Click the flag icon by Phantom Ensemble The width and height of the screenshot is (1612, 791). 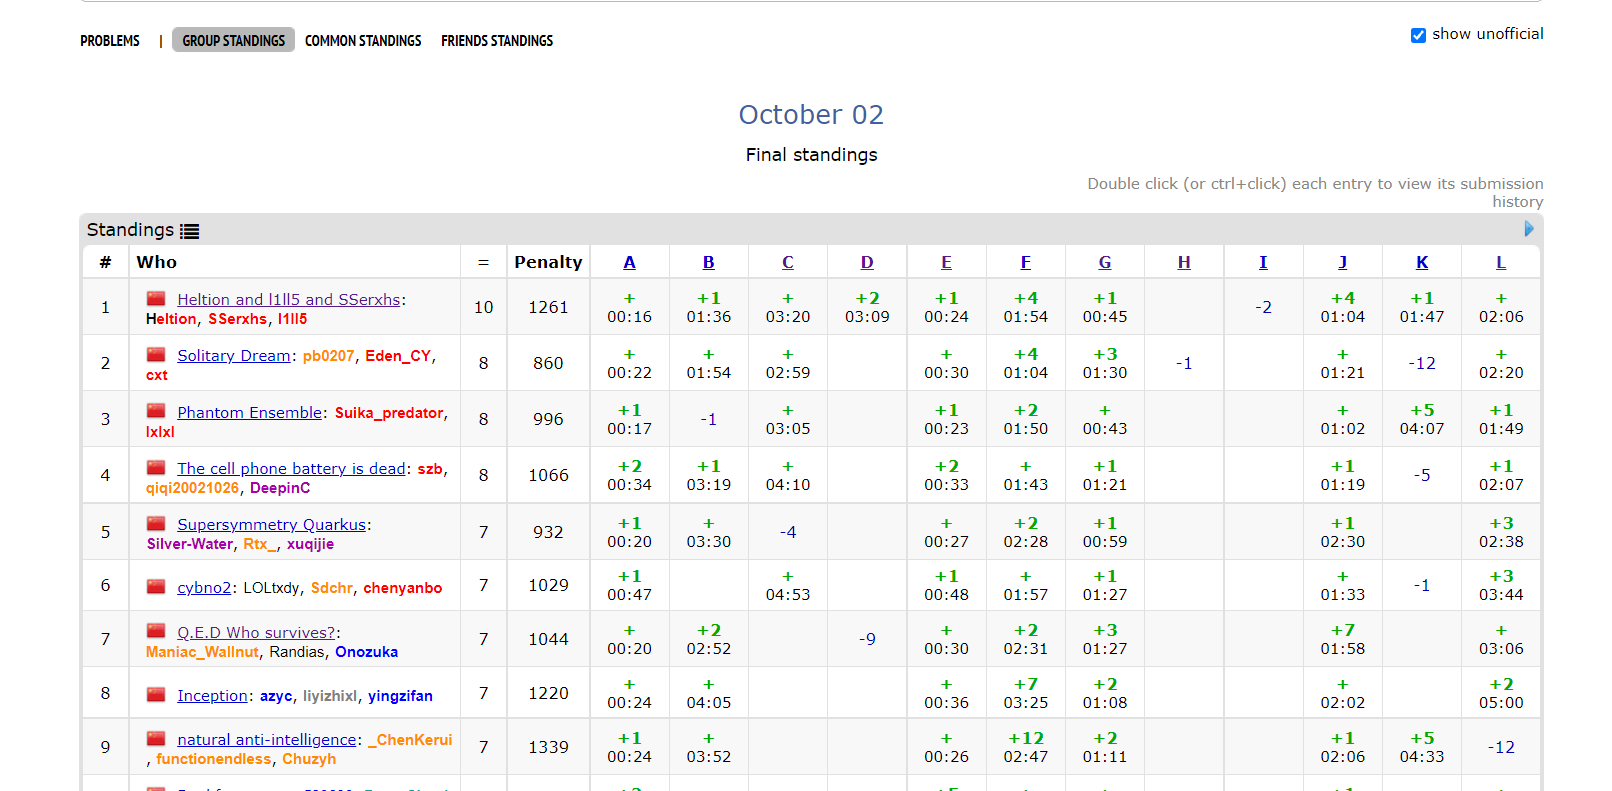click(x=156, y=411)
